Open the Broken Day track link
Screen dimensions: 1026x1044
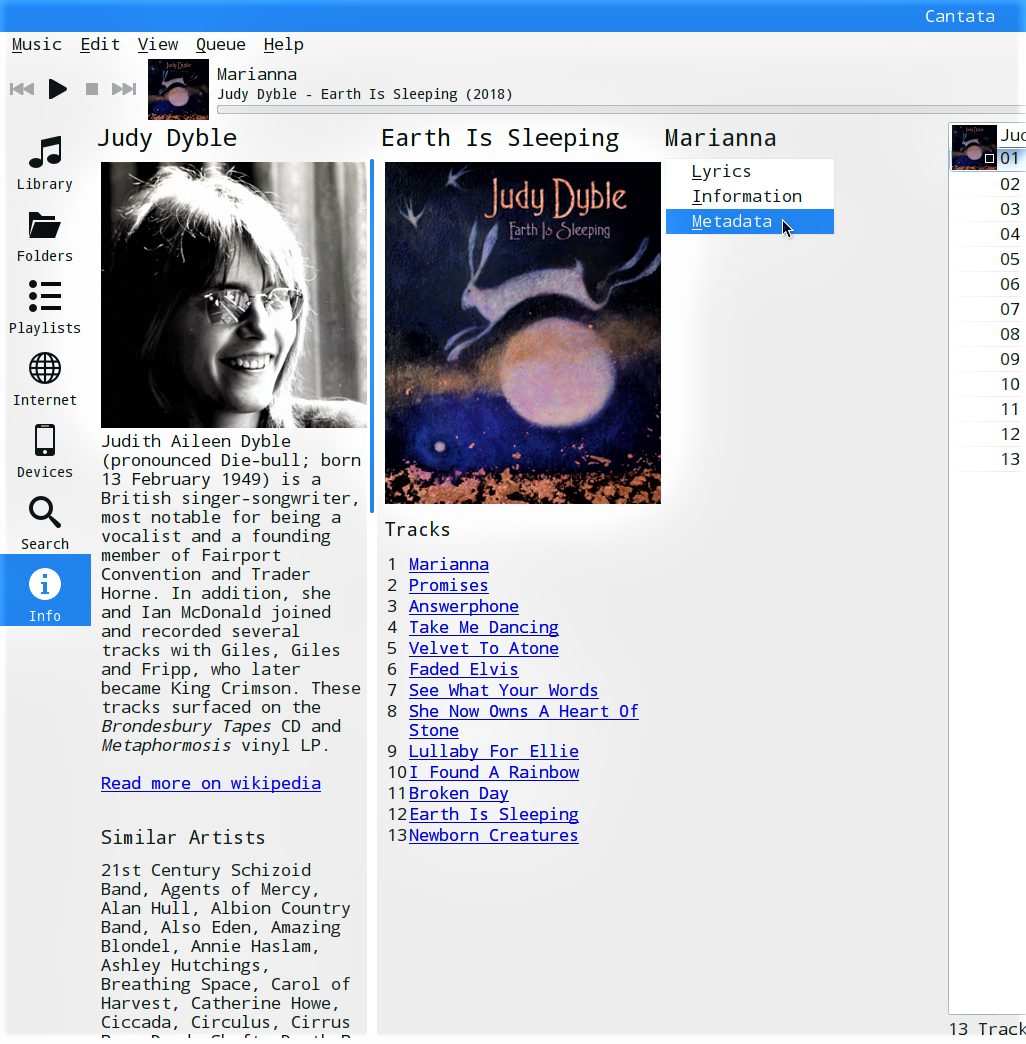coord(459,793)
